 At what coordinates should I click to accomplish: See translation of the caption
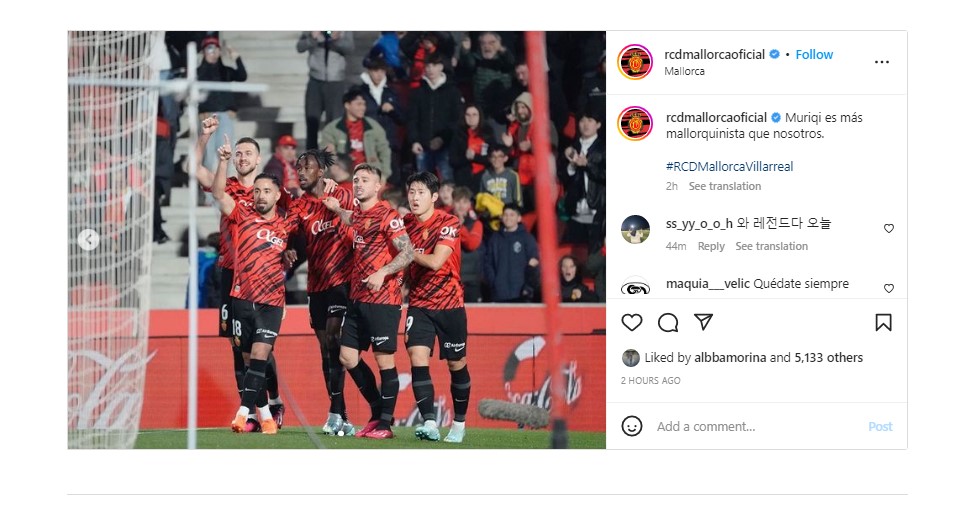tap(725, 186)
